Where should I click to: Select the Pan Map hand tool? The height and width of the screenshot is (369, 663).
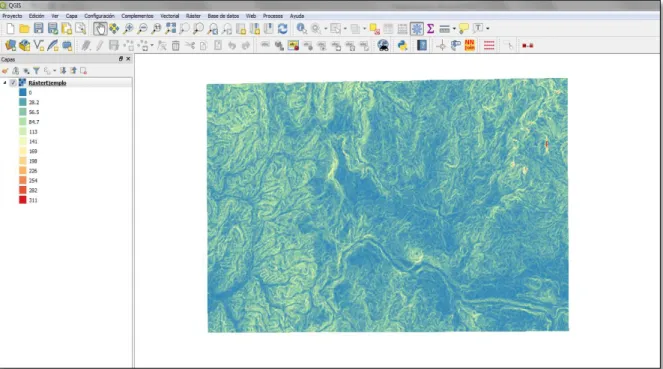(100, 29)
